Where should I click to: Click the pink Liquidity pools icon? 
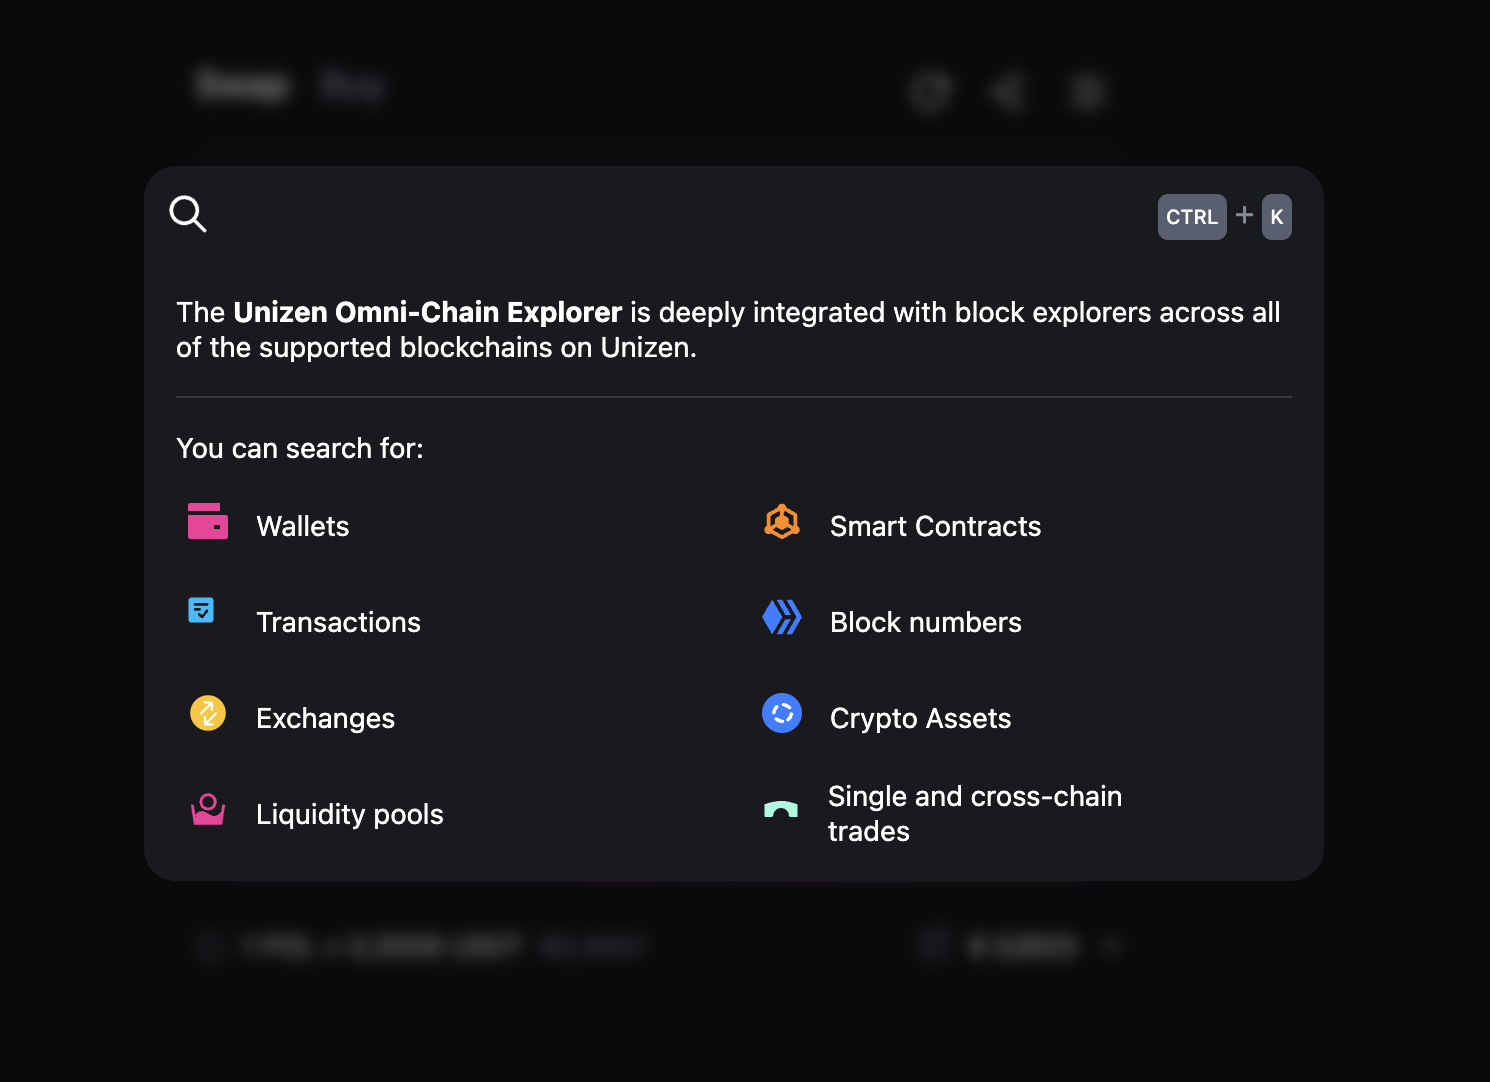(x=208, y=809)
